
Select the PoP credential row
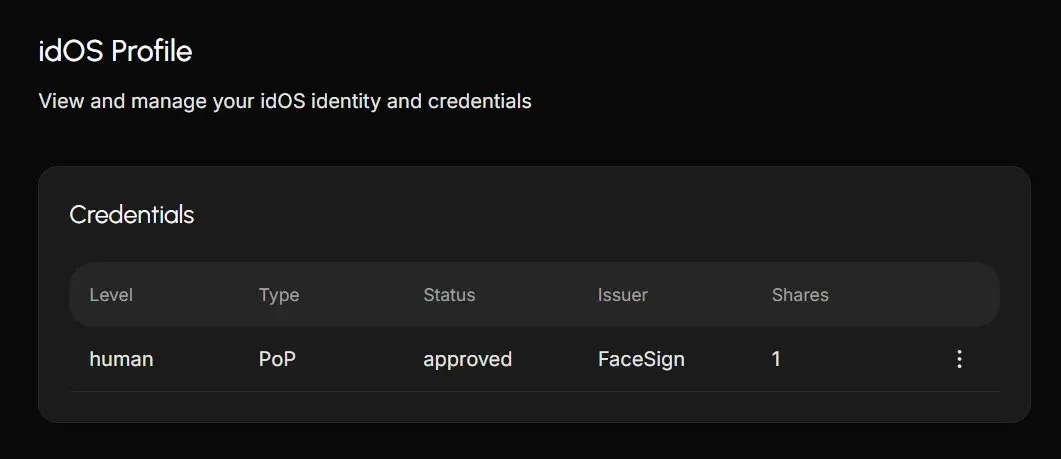click(x=534, y=359)
